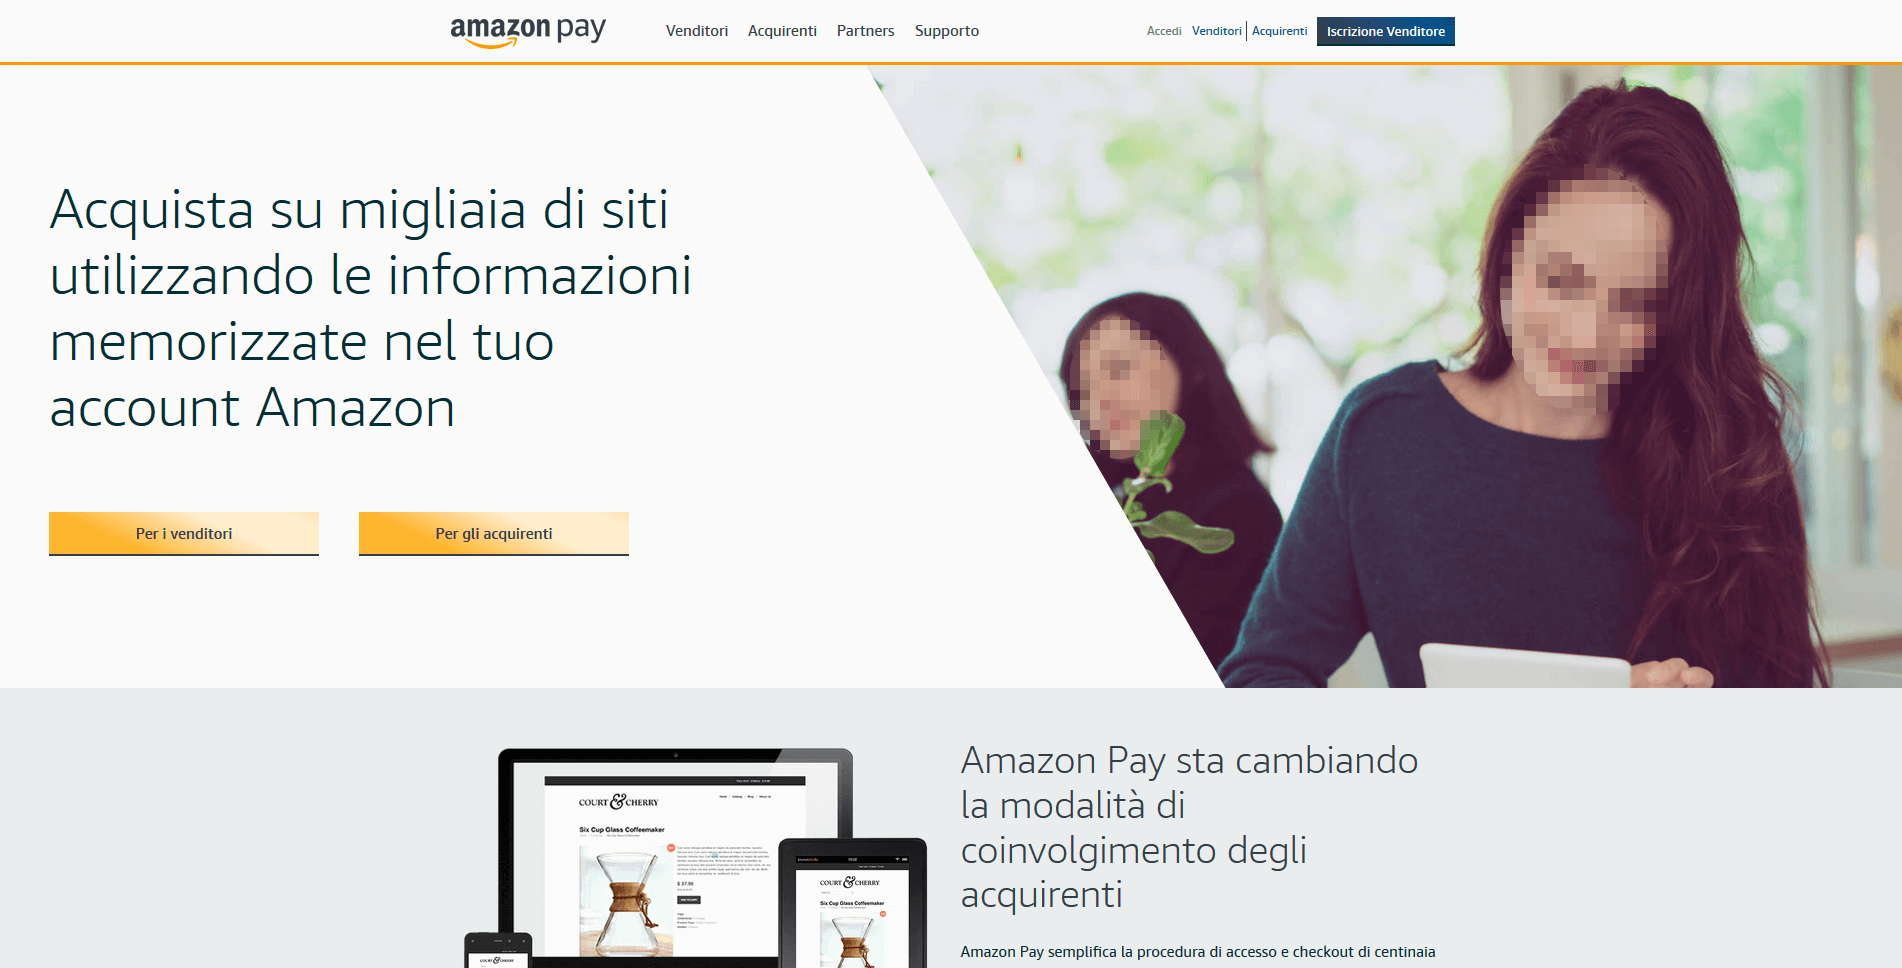Click the Accedi Venditori link
The image size is (1902, 968).
tap(1217, 31)
